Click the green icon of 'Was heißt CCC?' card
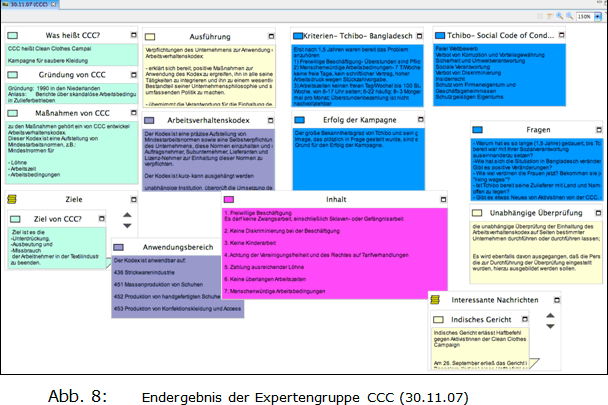 [x=12, y=35]
